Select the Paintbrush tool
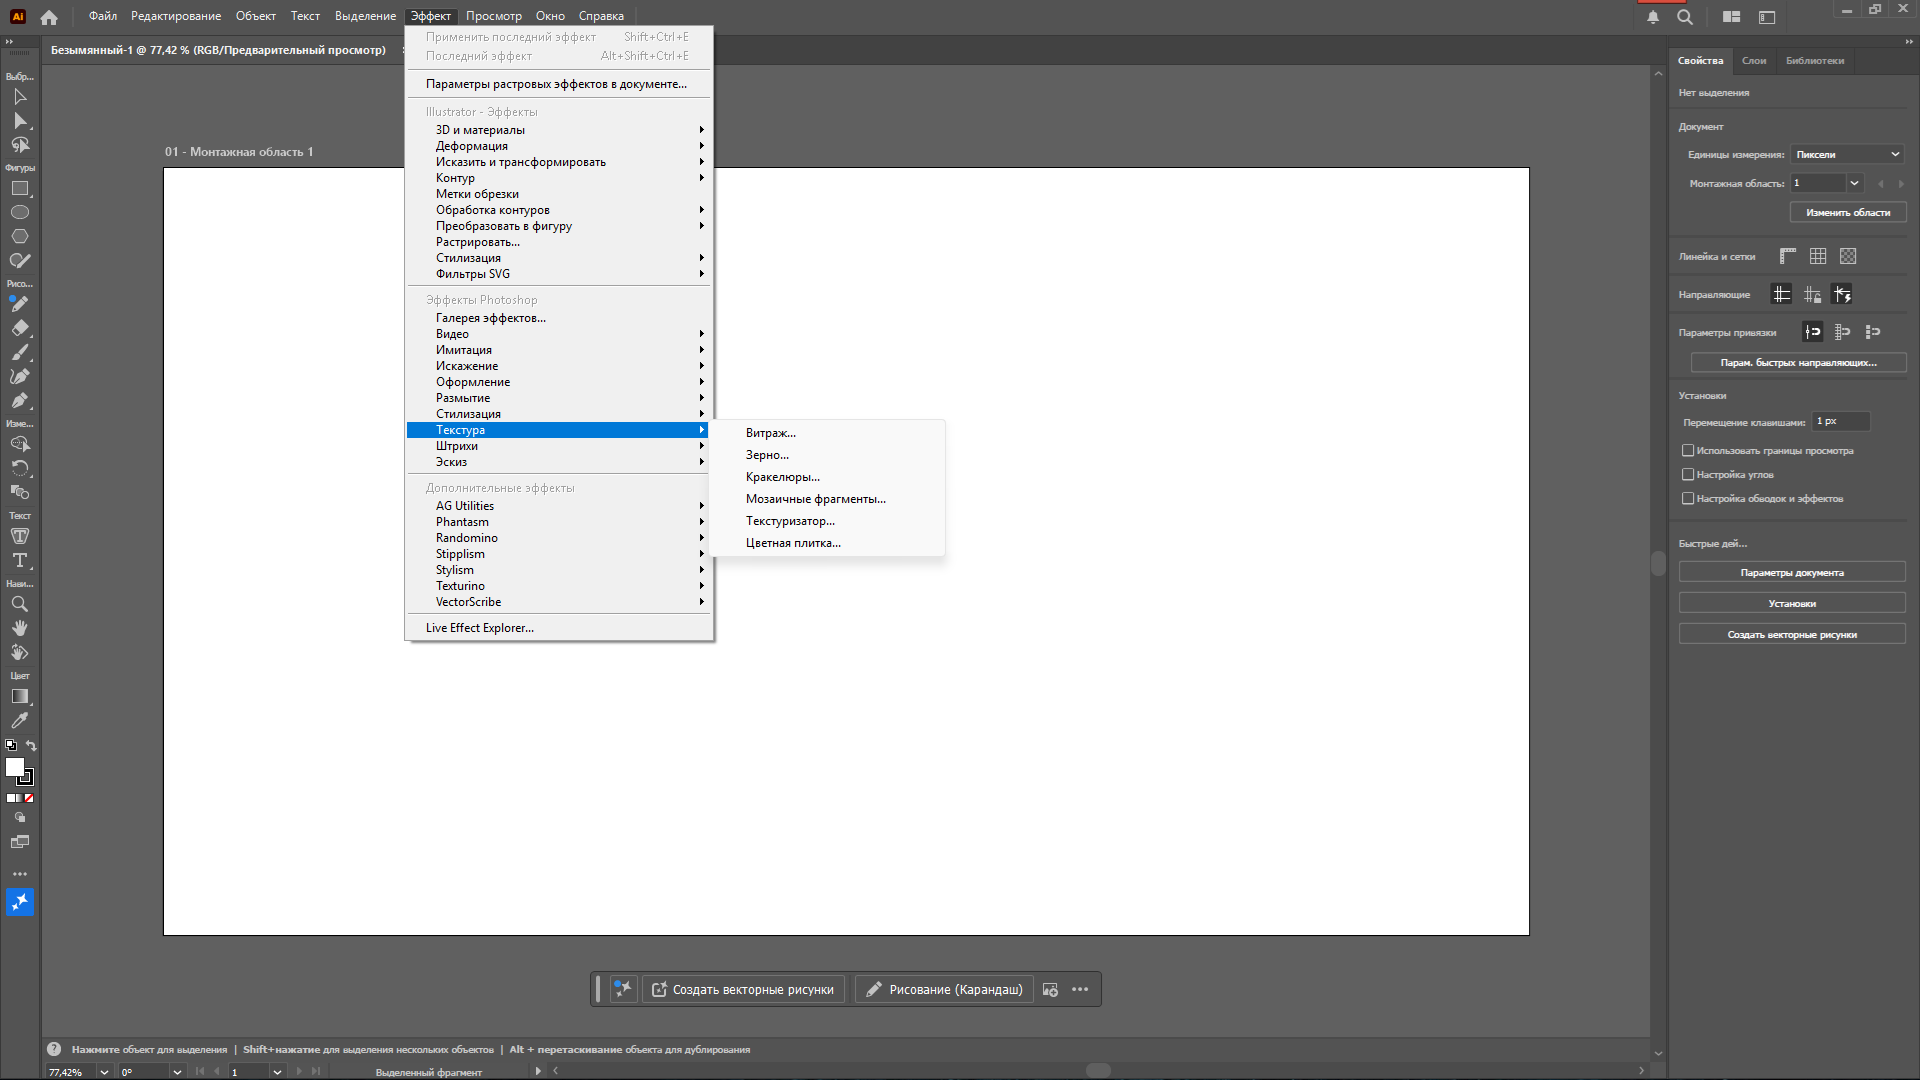 coord(19,352)
